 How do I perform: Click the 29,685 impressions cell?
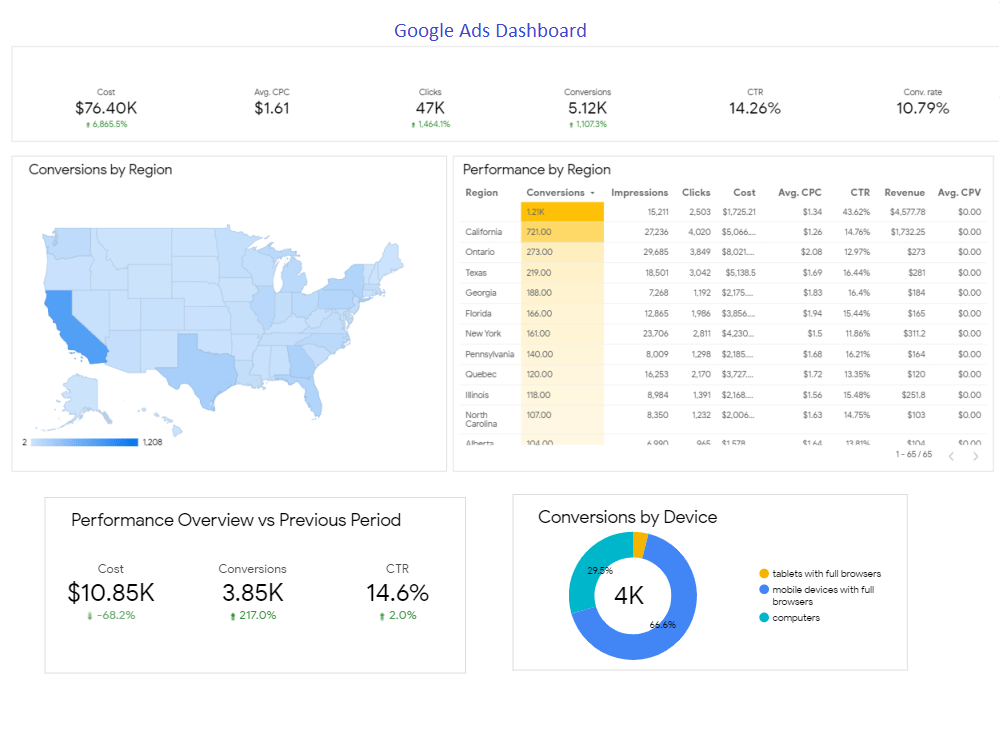[x=656, y=252]
